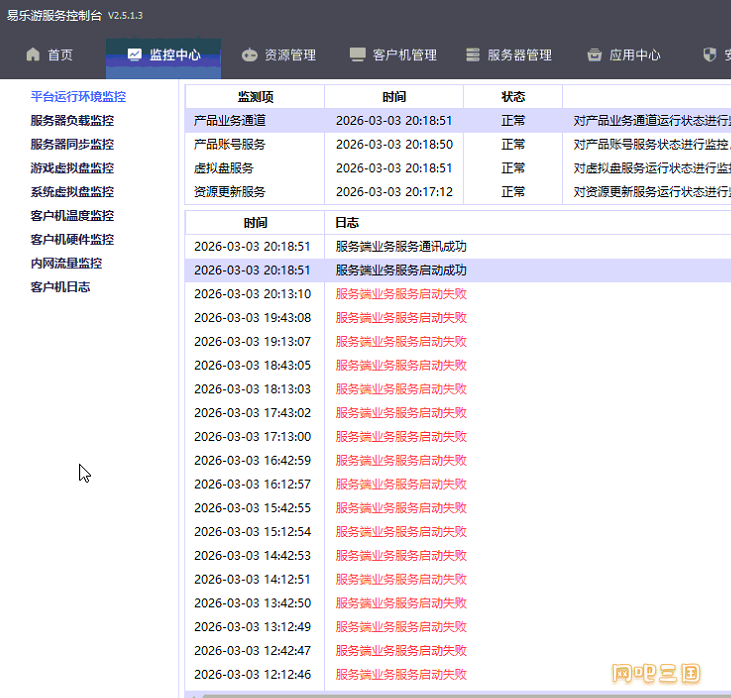The width and height of the screenshot is (731, 698).
Task: Open 内网流量监控 in sidebar
Action: (x=66, y=263)
